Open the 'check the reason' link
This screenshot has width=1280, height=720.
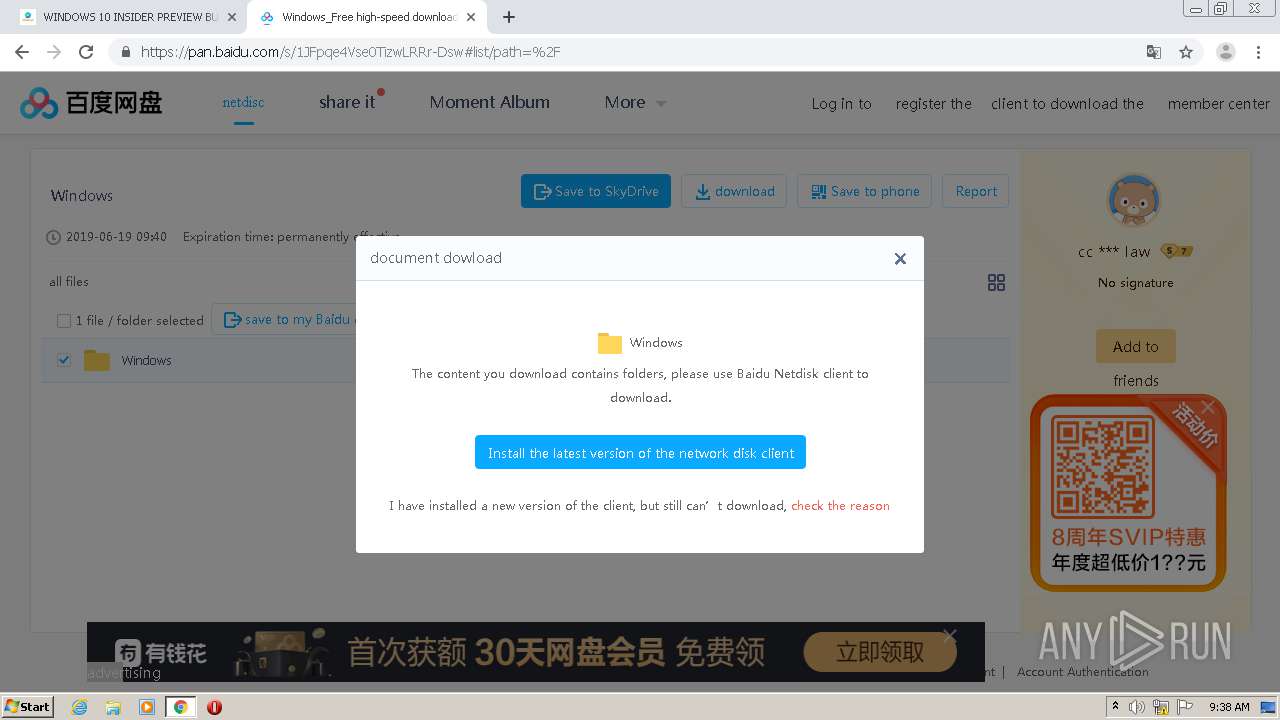[840, 506]
